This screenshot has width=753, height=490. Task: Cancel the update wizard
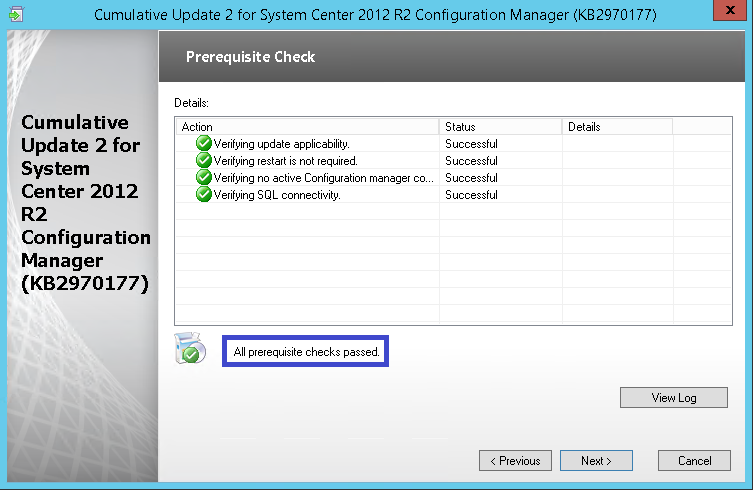(694, 461)
